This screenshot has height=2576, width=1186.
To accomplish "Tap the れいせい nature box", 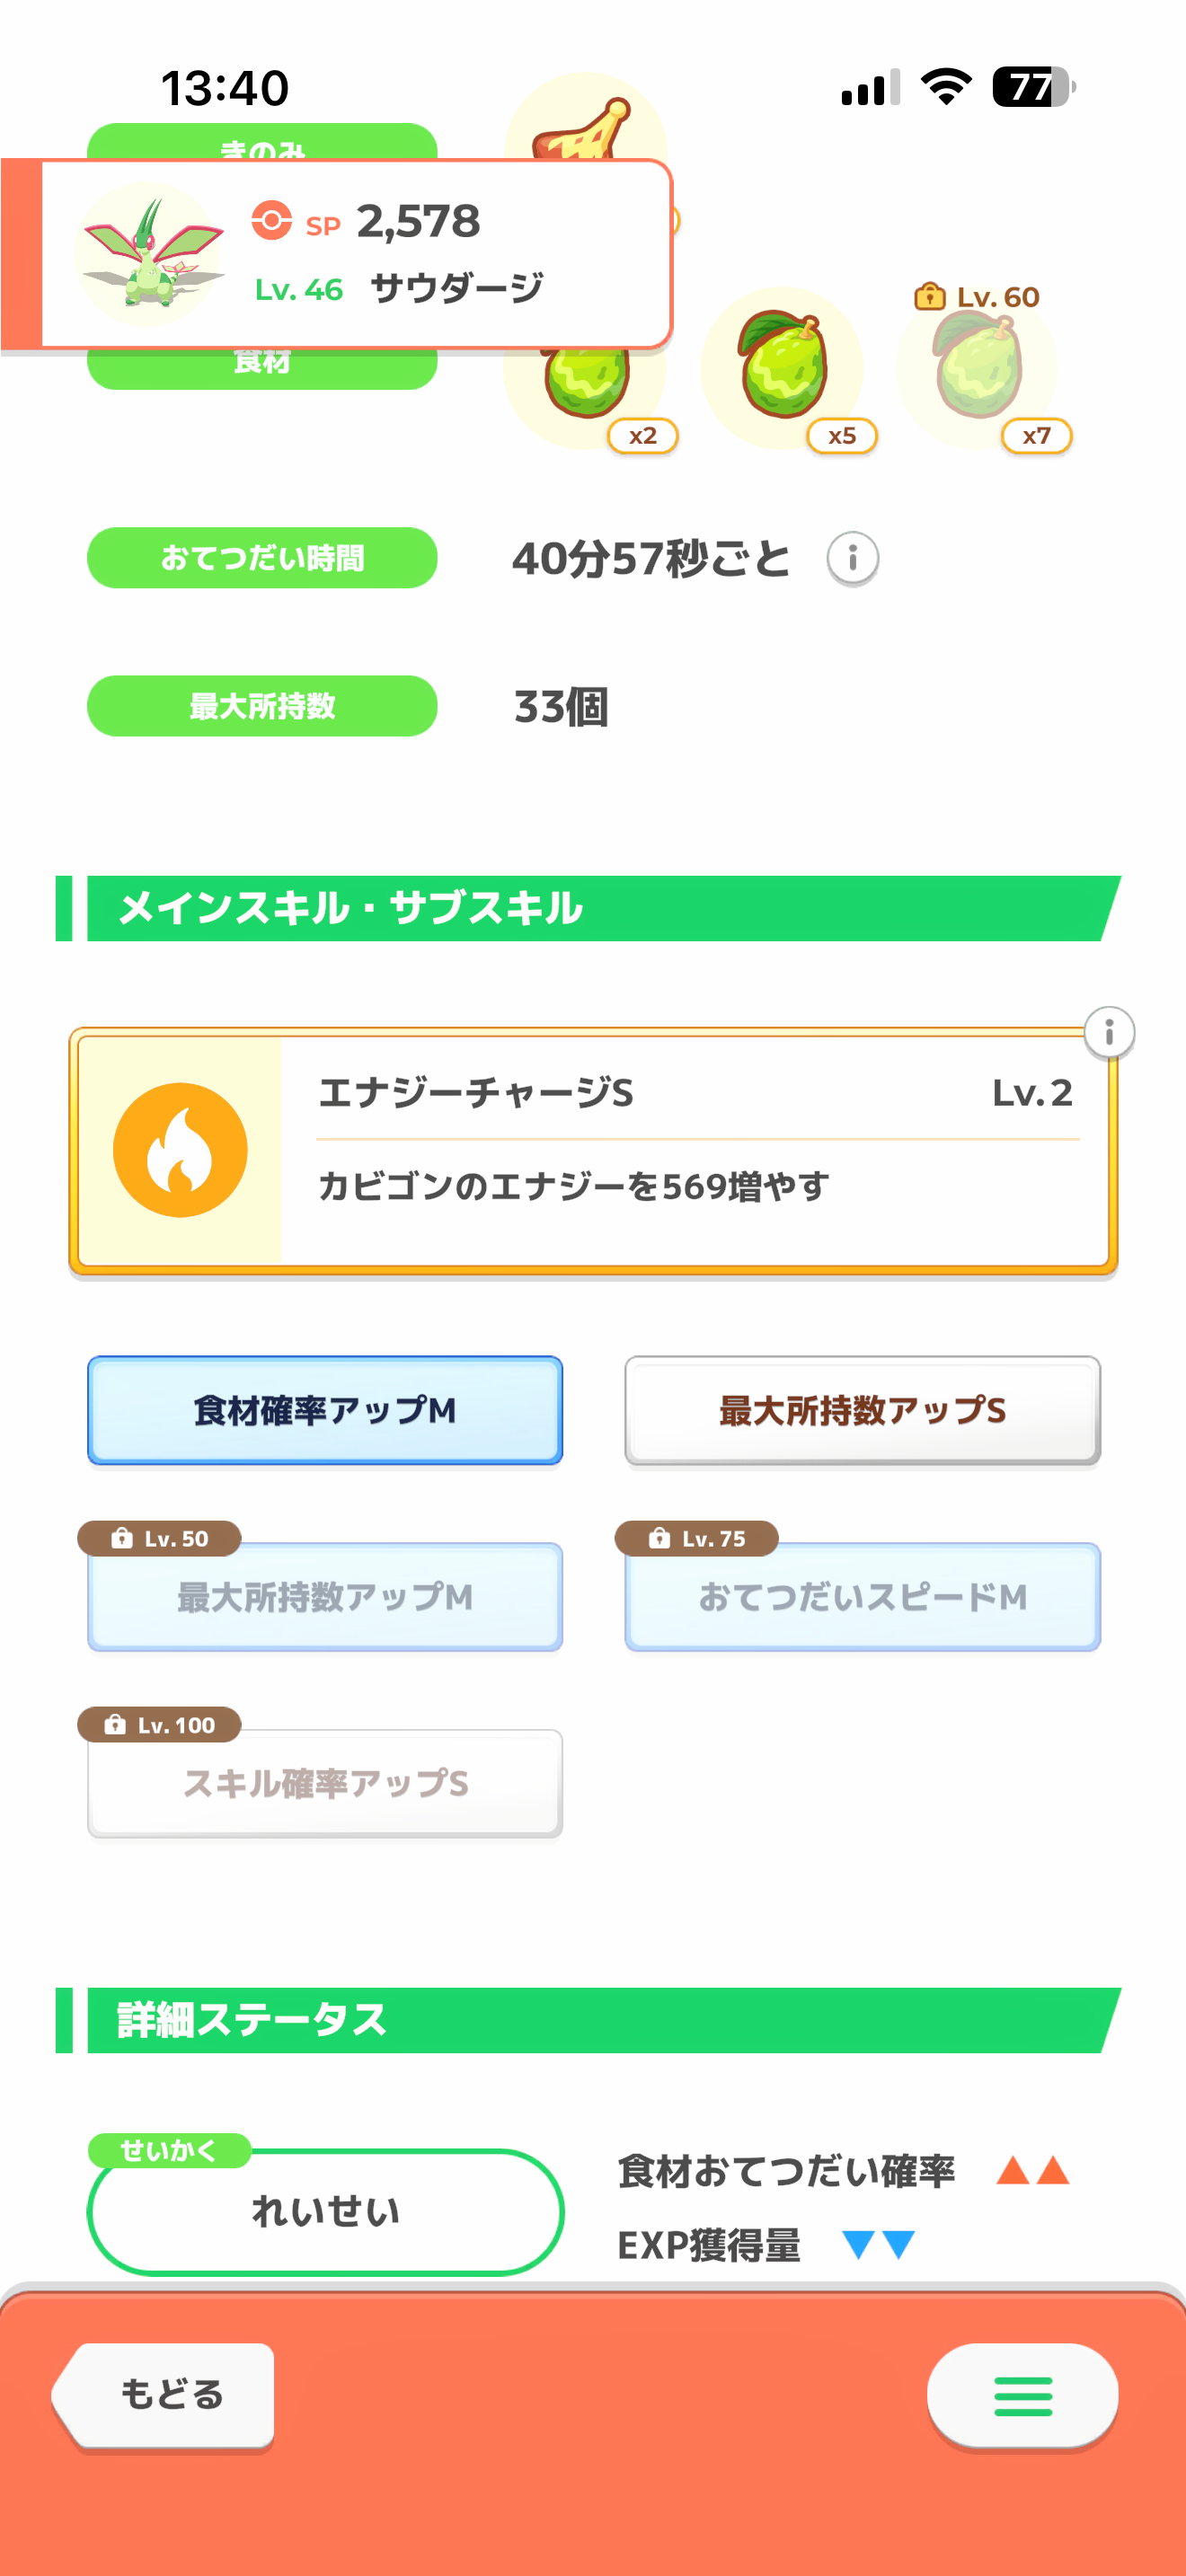I will coord(325,2211).
